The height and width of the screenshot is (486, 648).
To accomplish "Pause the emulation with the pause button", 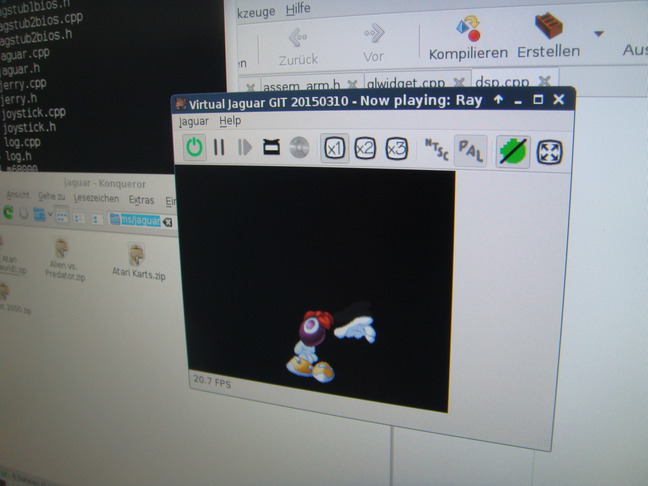I will pyautogui.click(x=219, y=148).
